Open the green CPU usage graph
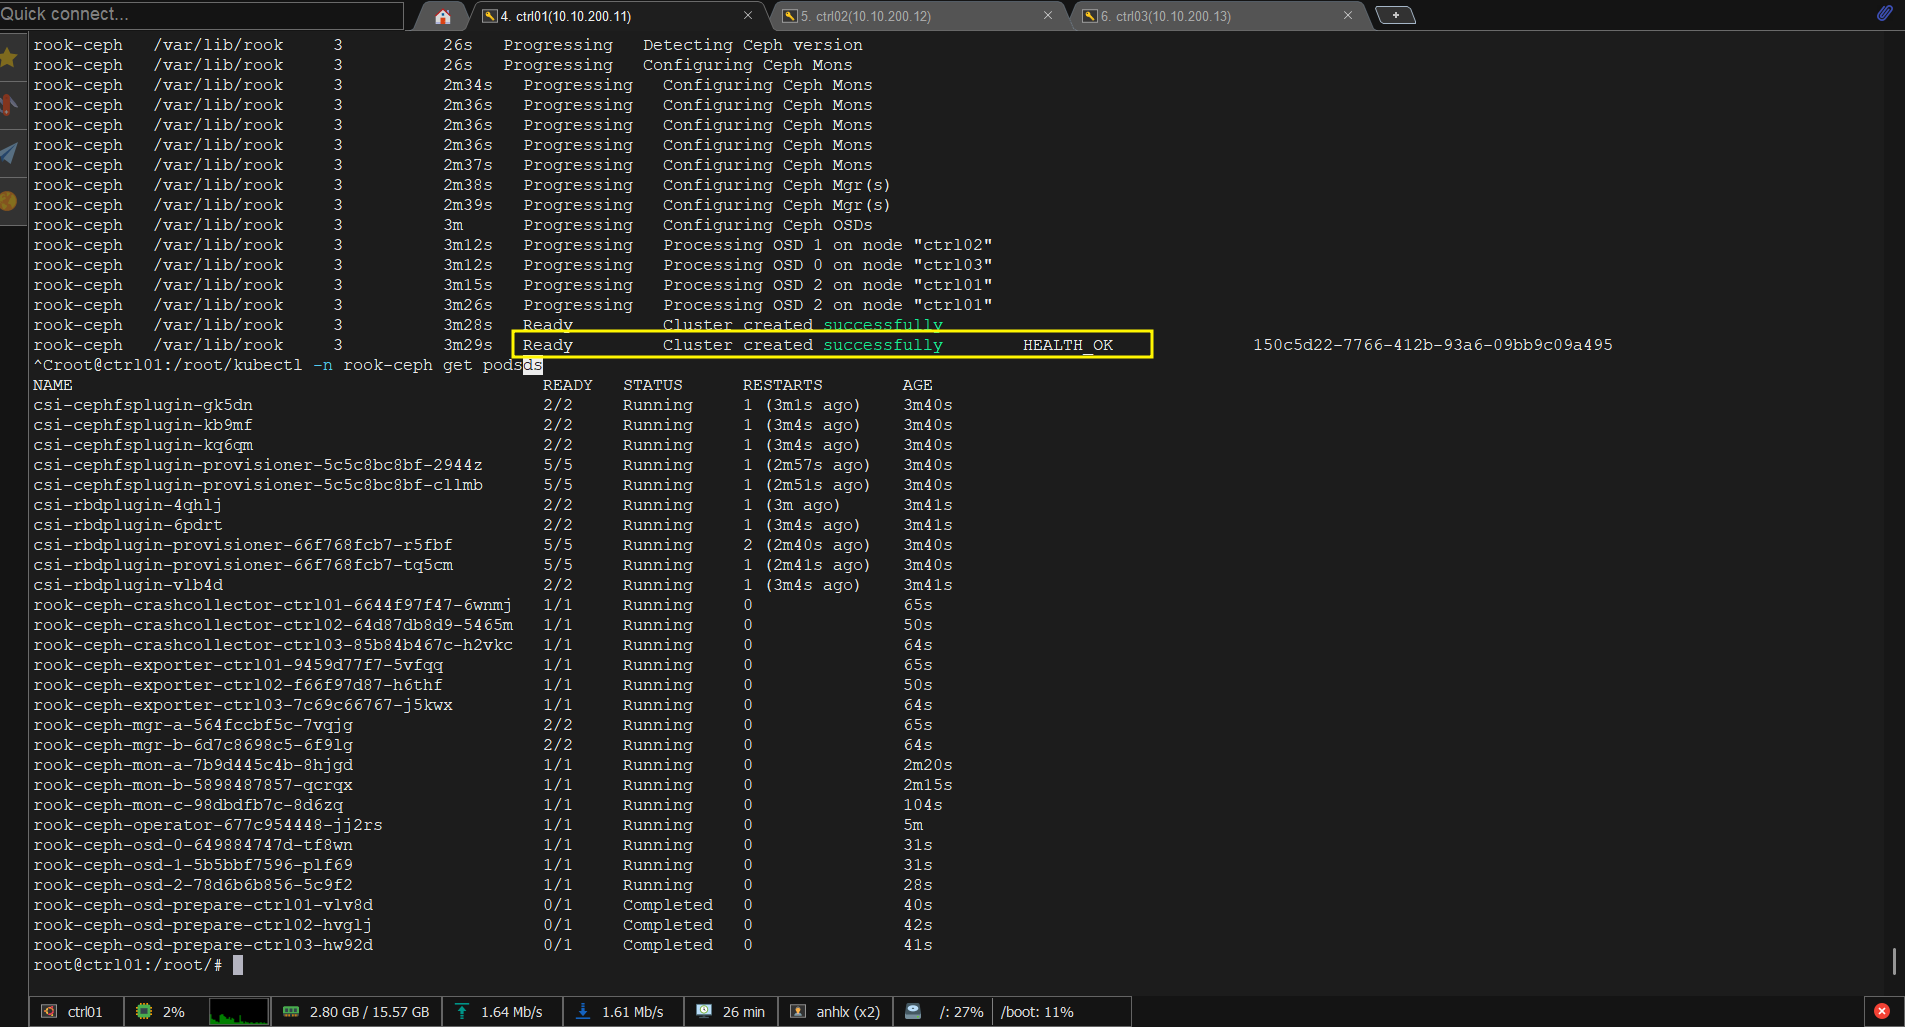This screenshot has width=1905, height=1027. 238,1012
